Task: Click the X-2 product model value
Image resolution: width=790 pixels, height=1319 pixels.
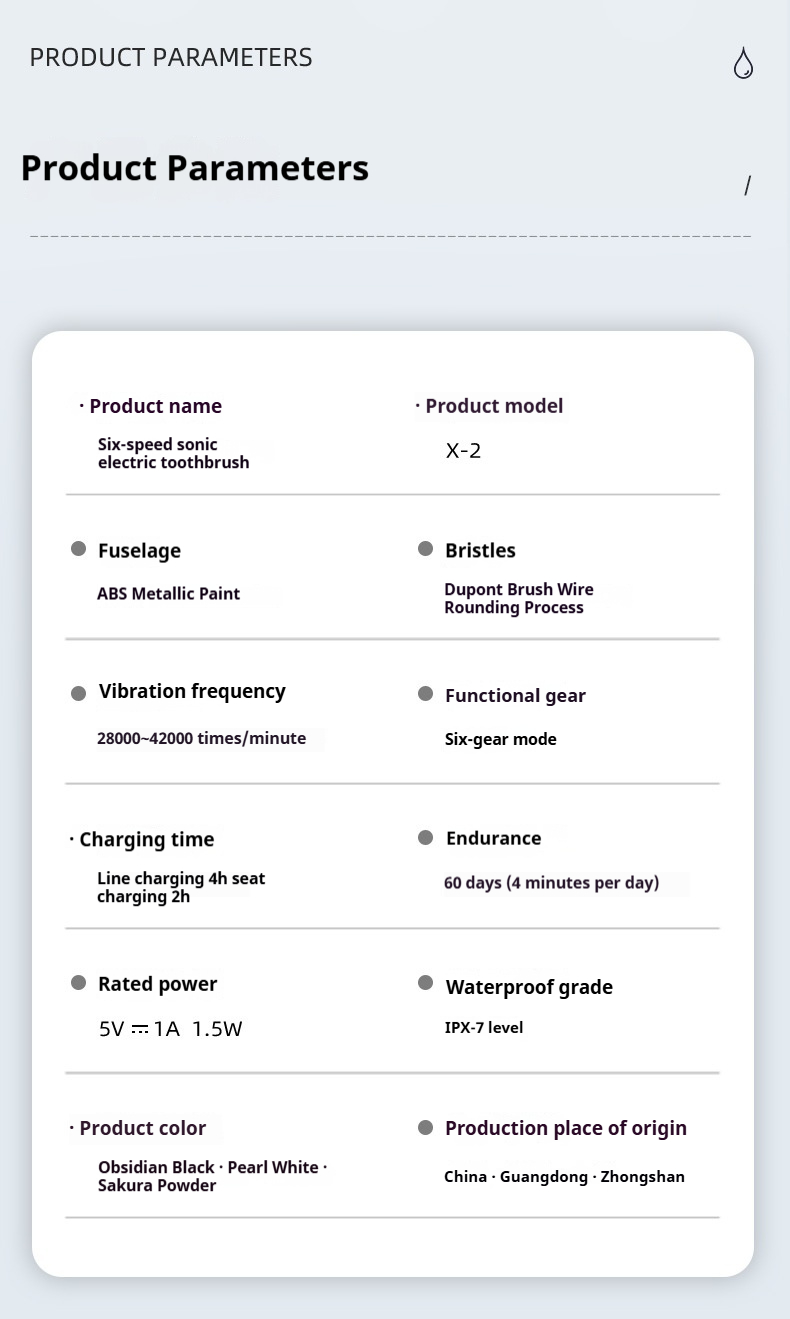Action: [x=463, y=451]
